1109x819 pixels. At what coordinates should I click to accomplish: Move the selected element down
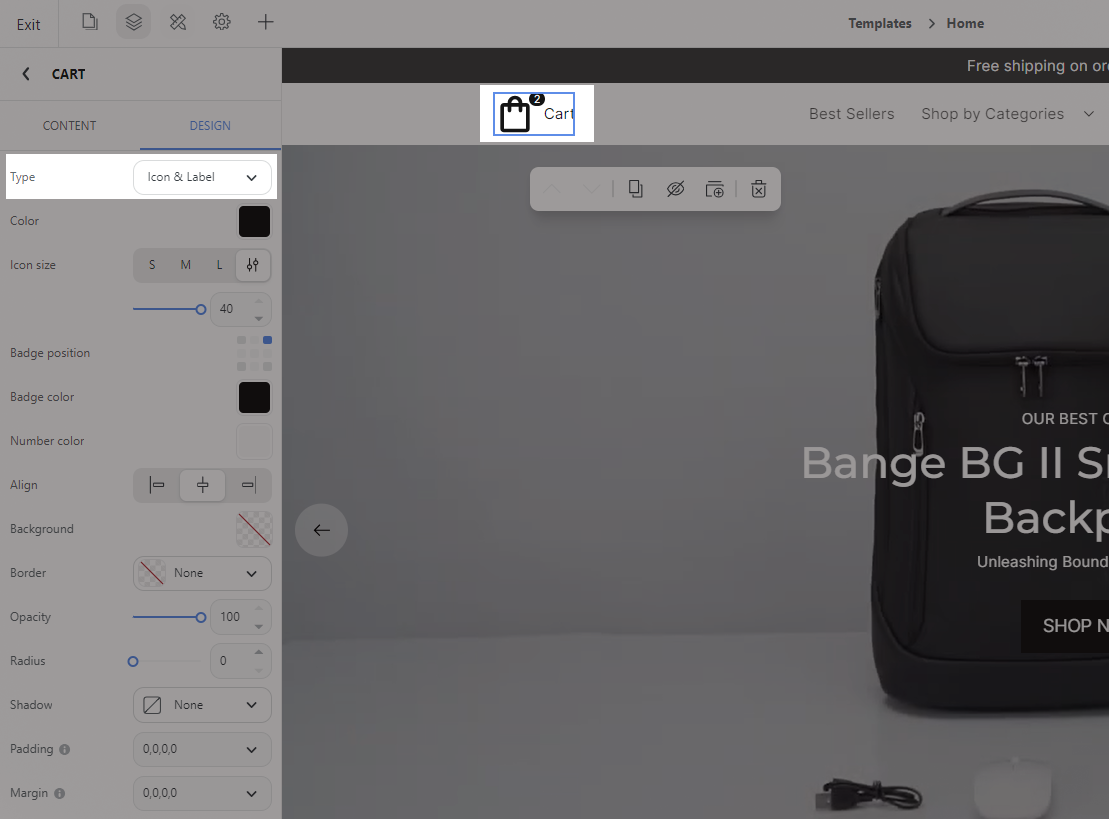(591, 189)
